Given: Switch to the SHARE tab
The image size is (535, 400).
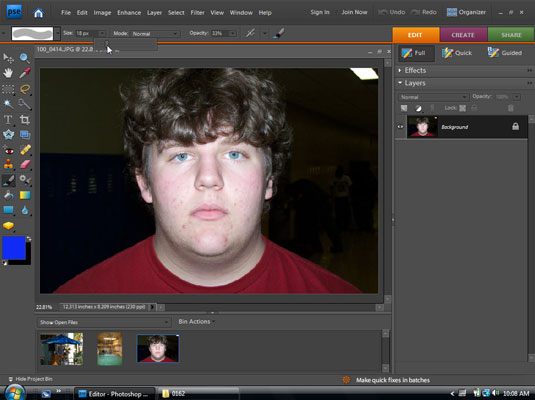Looking at the screenshot, I should (511, 35).
